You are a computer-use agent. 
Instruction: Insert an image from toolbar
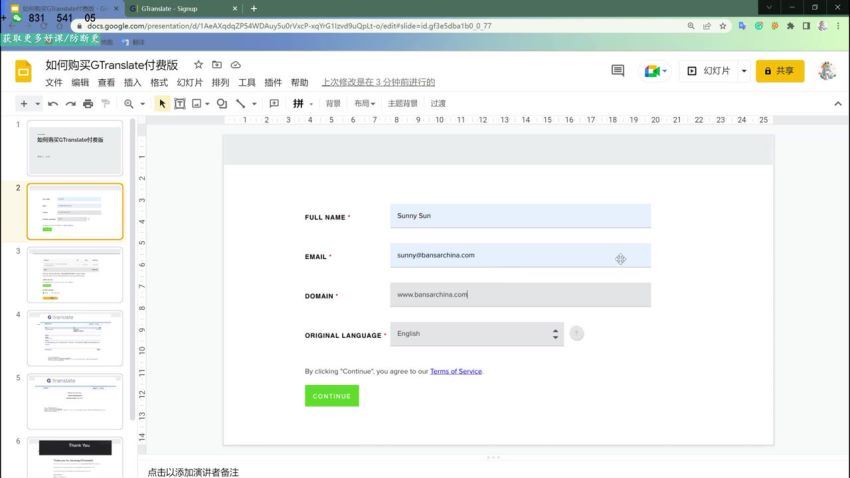pyautogui.click(x=197, y=104)
